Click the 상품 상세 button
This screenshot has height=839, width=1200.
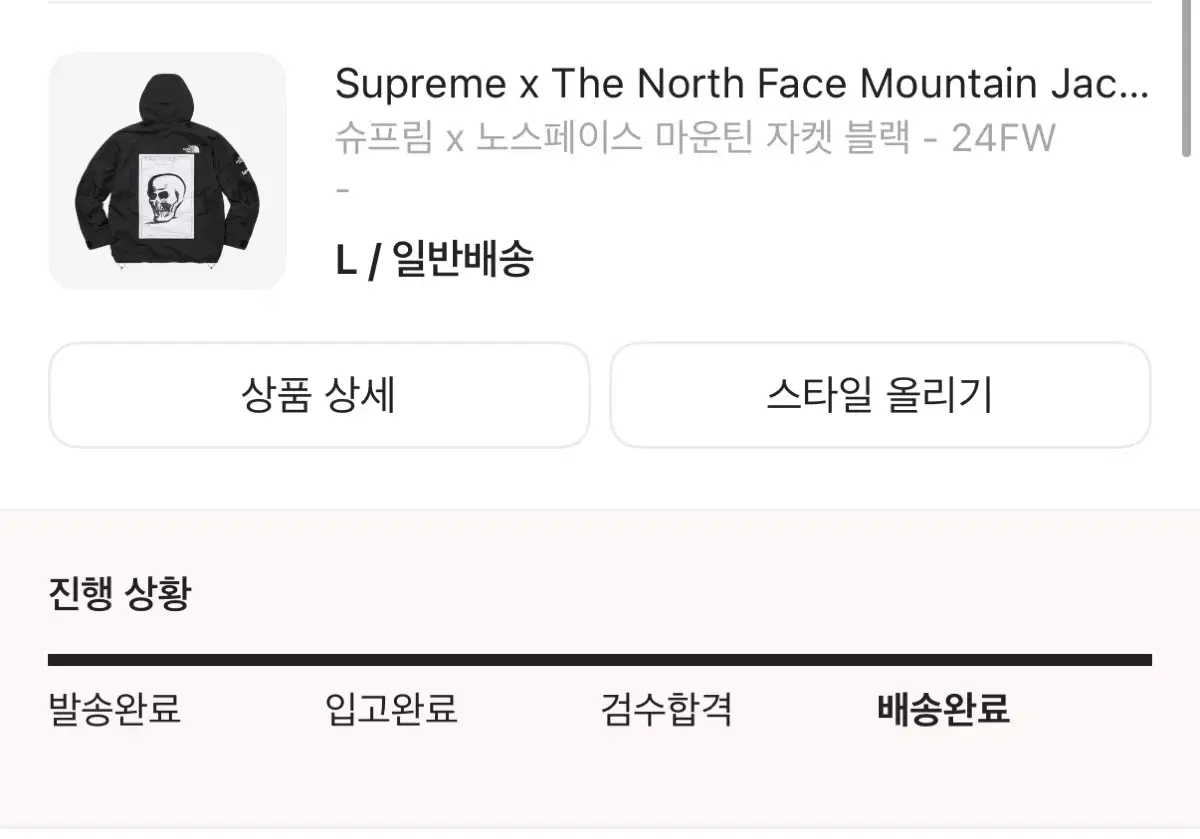pos(318,394)
